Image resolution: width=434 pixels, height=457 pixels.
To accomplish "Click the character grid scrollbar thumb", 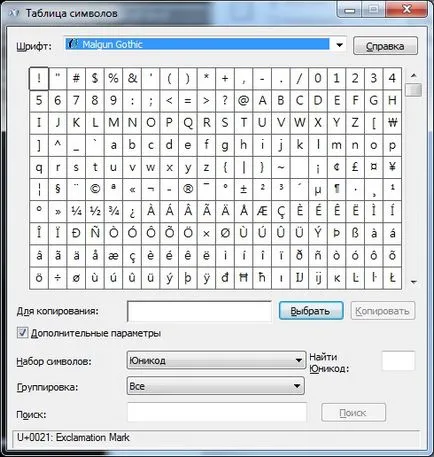I will [x=414, y=90].
